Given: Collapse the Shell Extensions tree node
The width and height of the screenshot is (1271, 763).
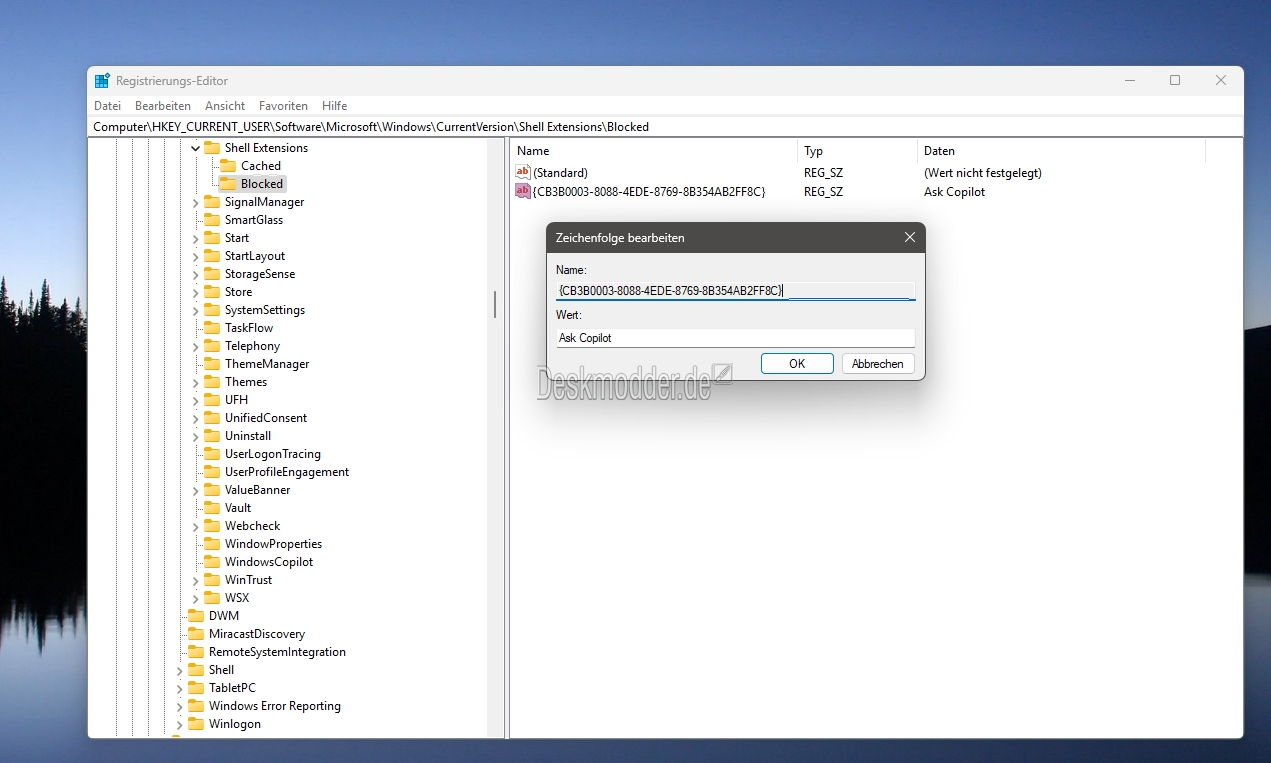Looking at the screenshot, I should tap(196, 148).
